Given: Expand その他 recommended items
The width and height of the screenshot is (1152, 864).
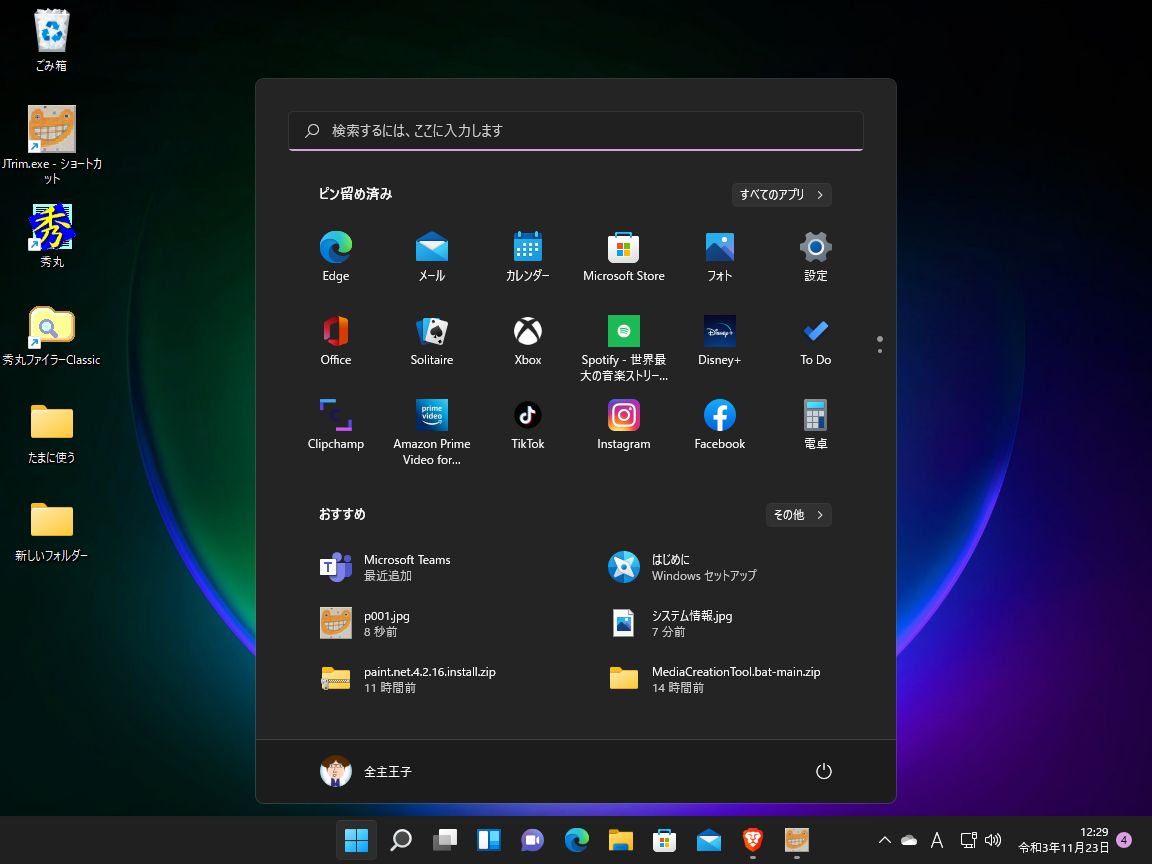Looking at the screenshot, I should click(799, 515).
